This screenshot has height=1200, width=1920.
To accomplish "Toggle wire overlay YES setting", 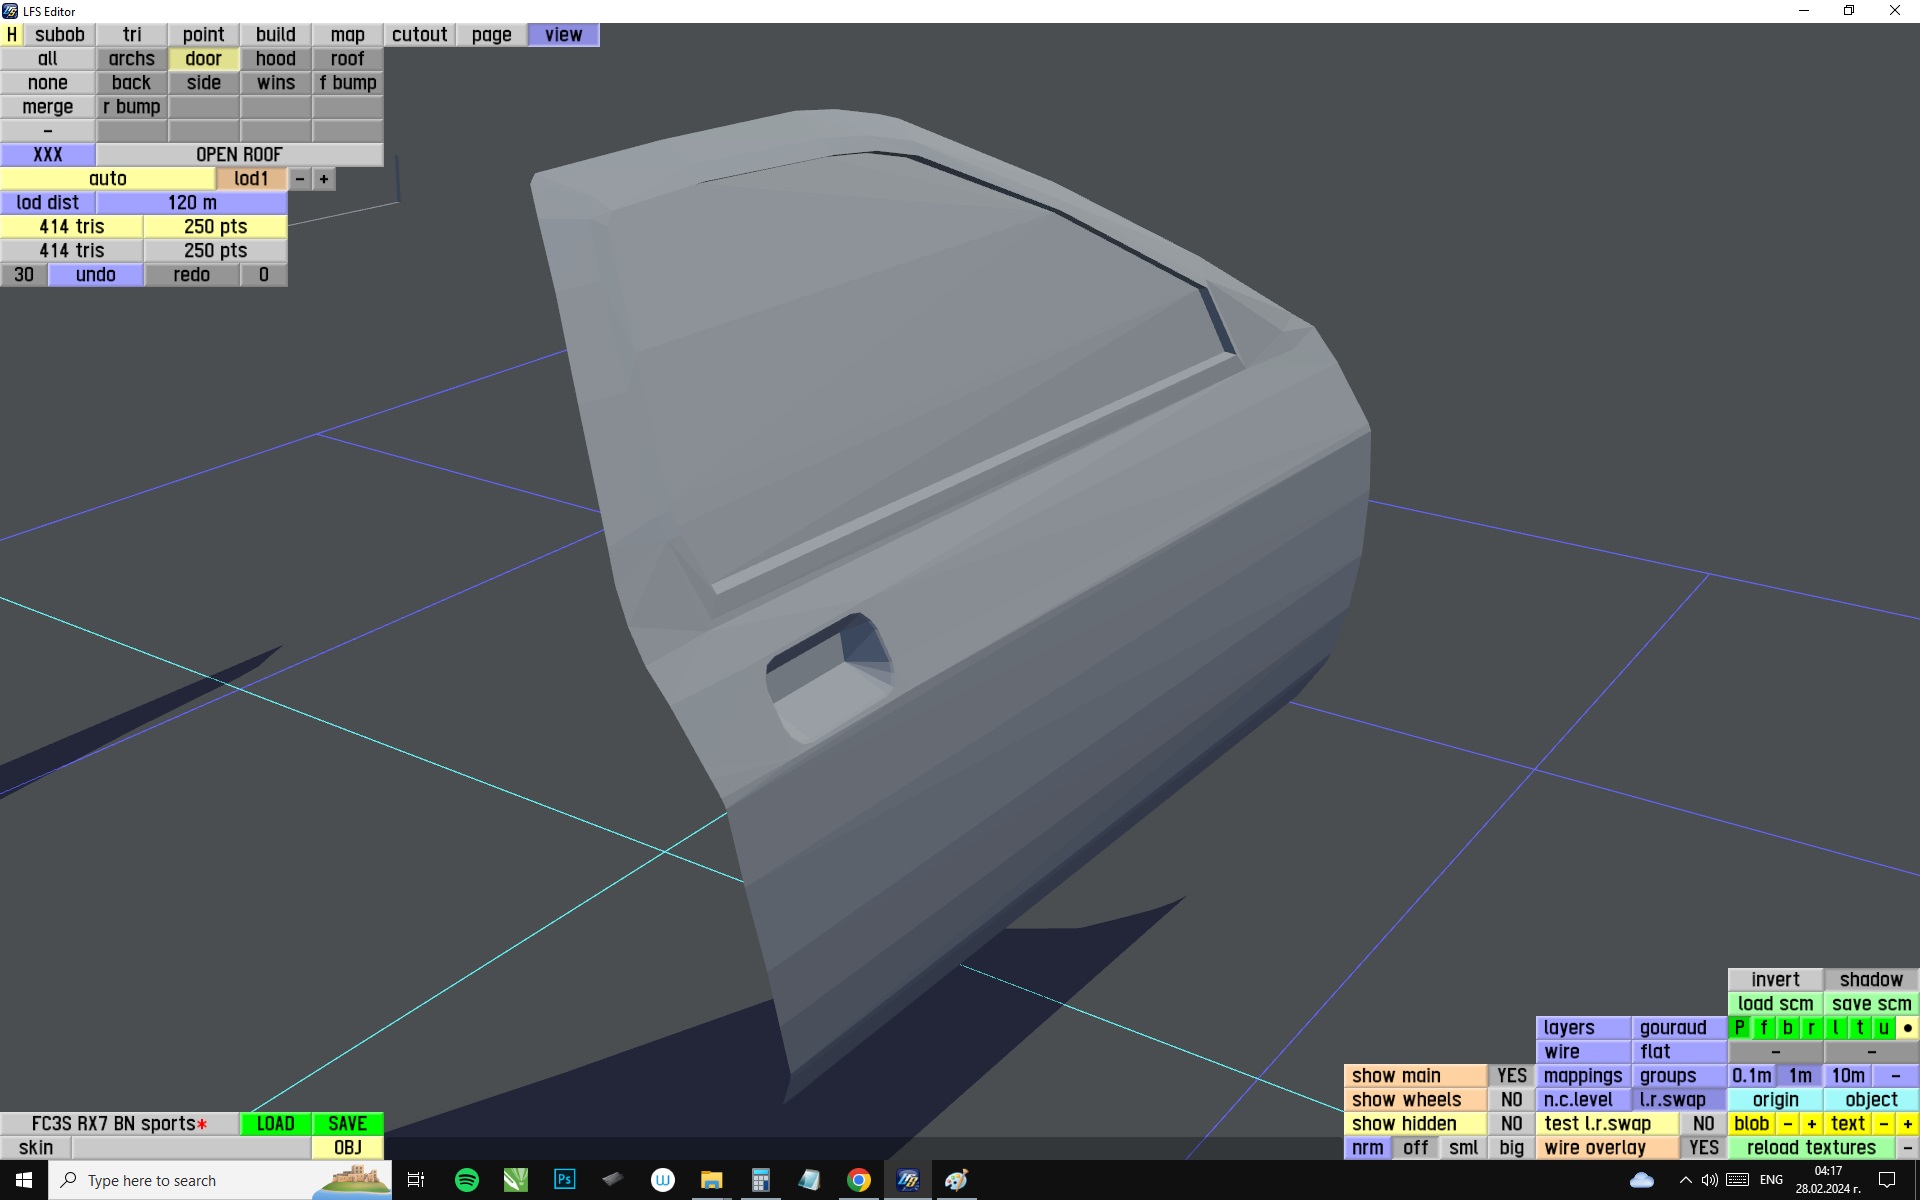I will 1703,1148.
